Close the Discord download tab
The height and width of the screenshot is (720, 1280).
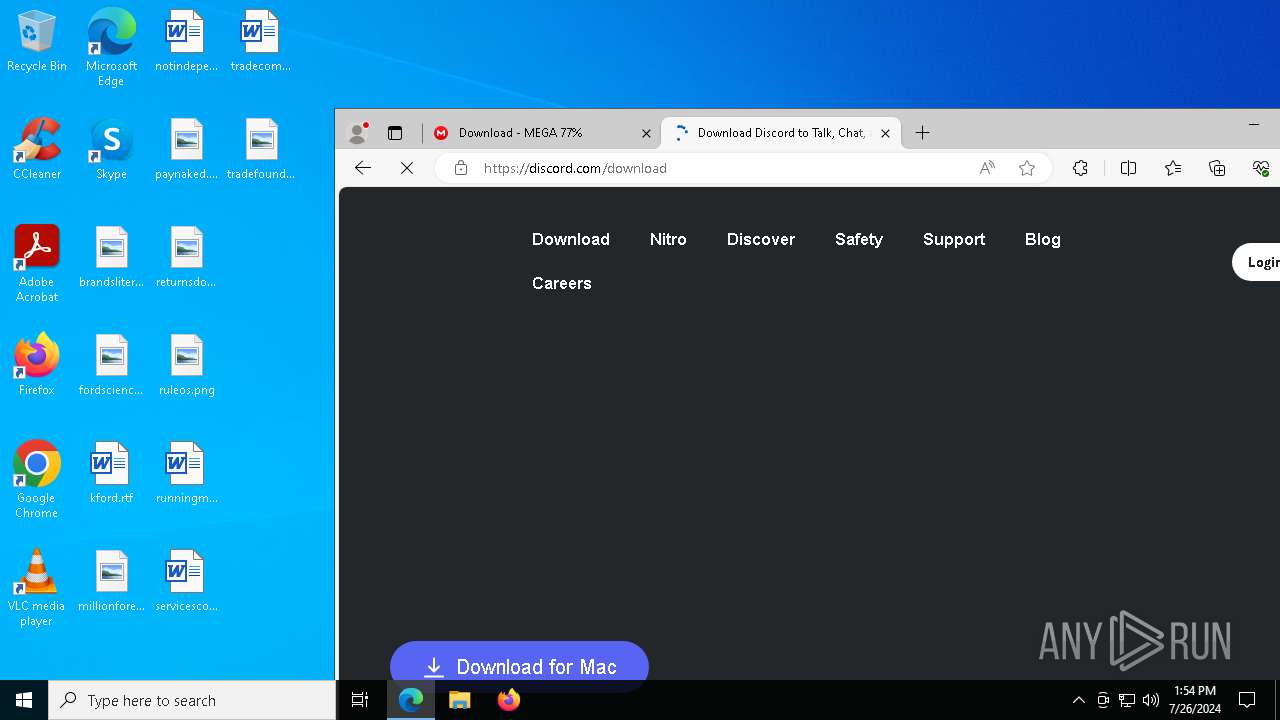[885, 132]
